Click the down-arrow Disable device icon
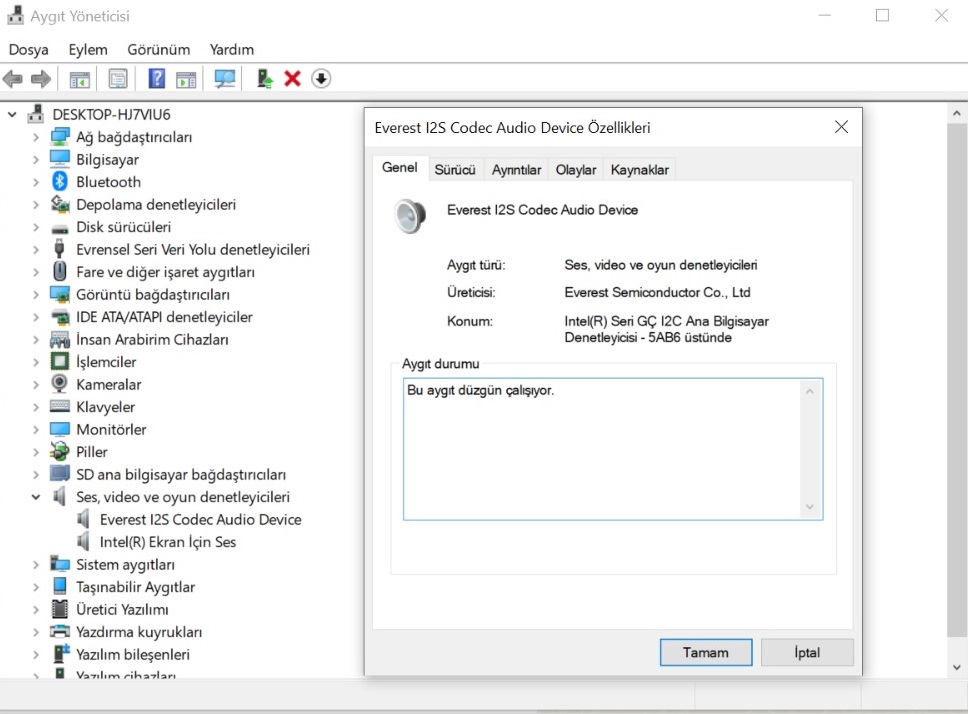 (321, 78)
